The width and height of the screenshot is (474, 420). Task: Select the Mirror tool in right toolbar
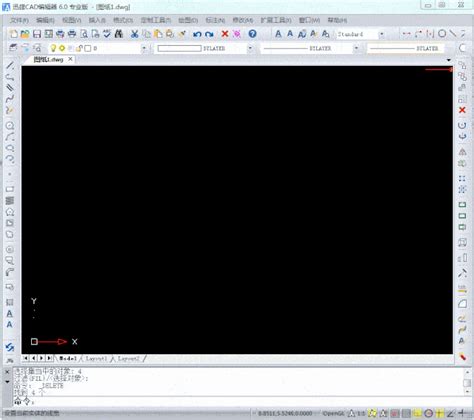pos(462,152)
